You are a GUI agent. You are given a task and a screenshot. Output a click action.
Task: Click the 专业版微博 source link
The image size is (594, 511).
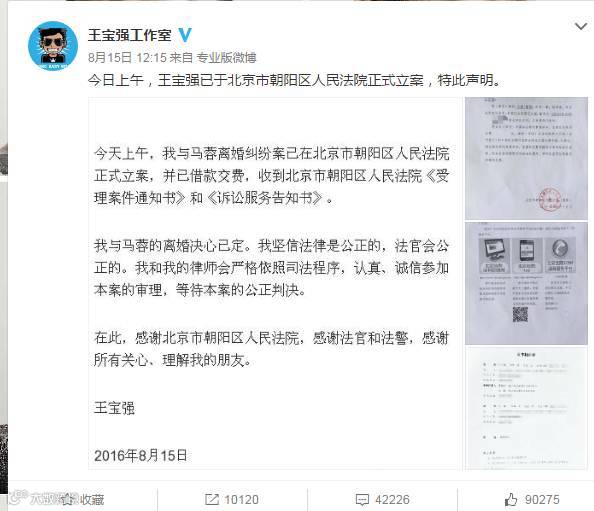click(x=226, y=58)
